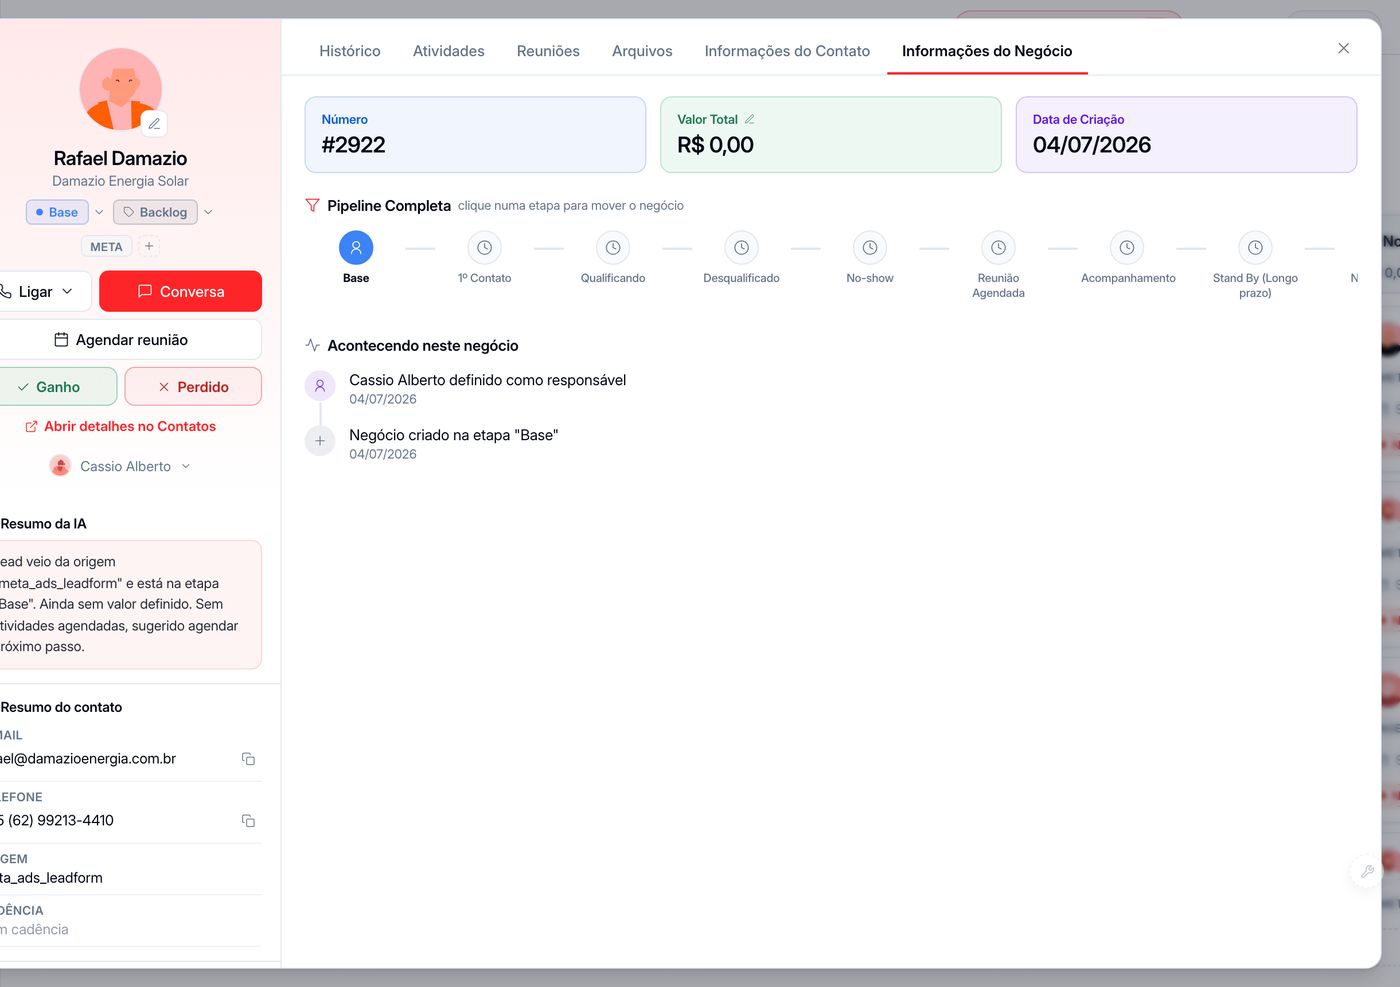
Task: Copy the phone number
Action: pos(248,821)
